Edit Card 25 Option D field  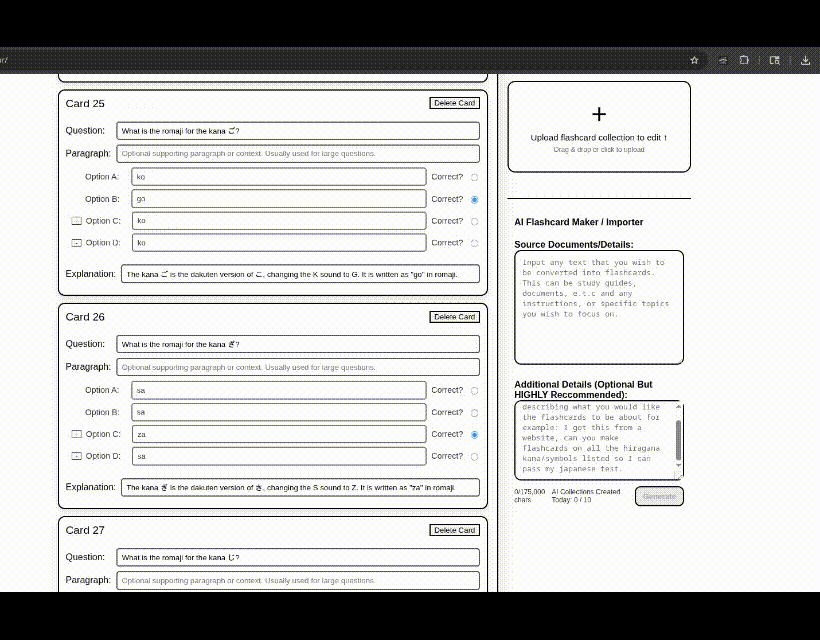[279, 243]
